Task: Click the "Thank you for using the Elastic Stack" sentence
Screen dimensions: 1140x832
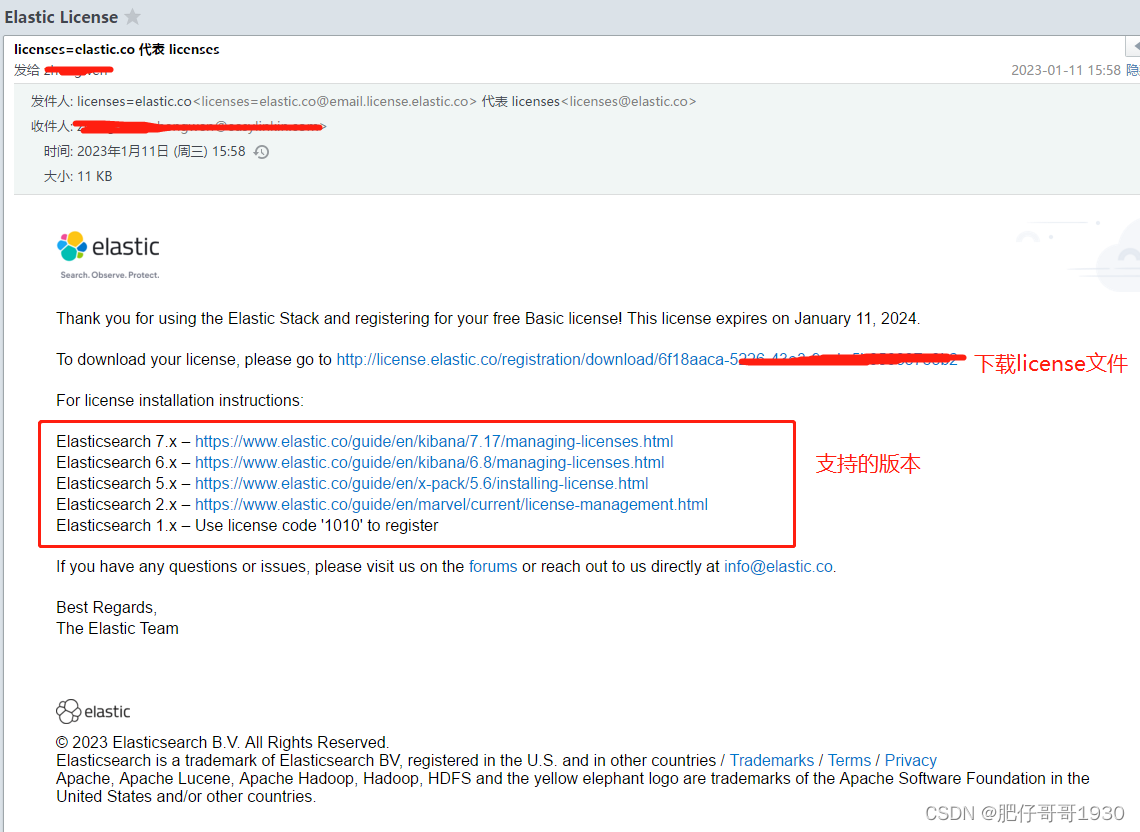Action: click(x=488, y=319)
